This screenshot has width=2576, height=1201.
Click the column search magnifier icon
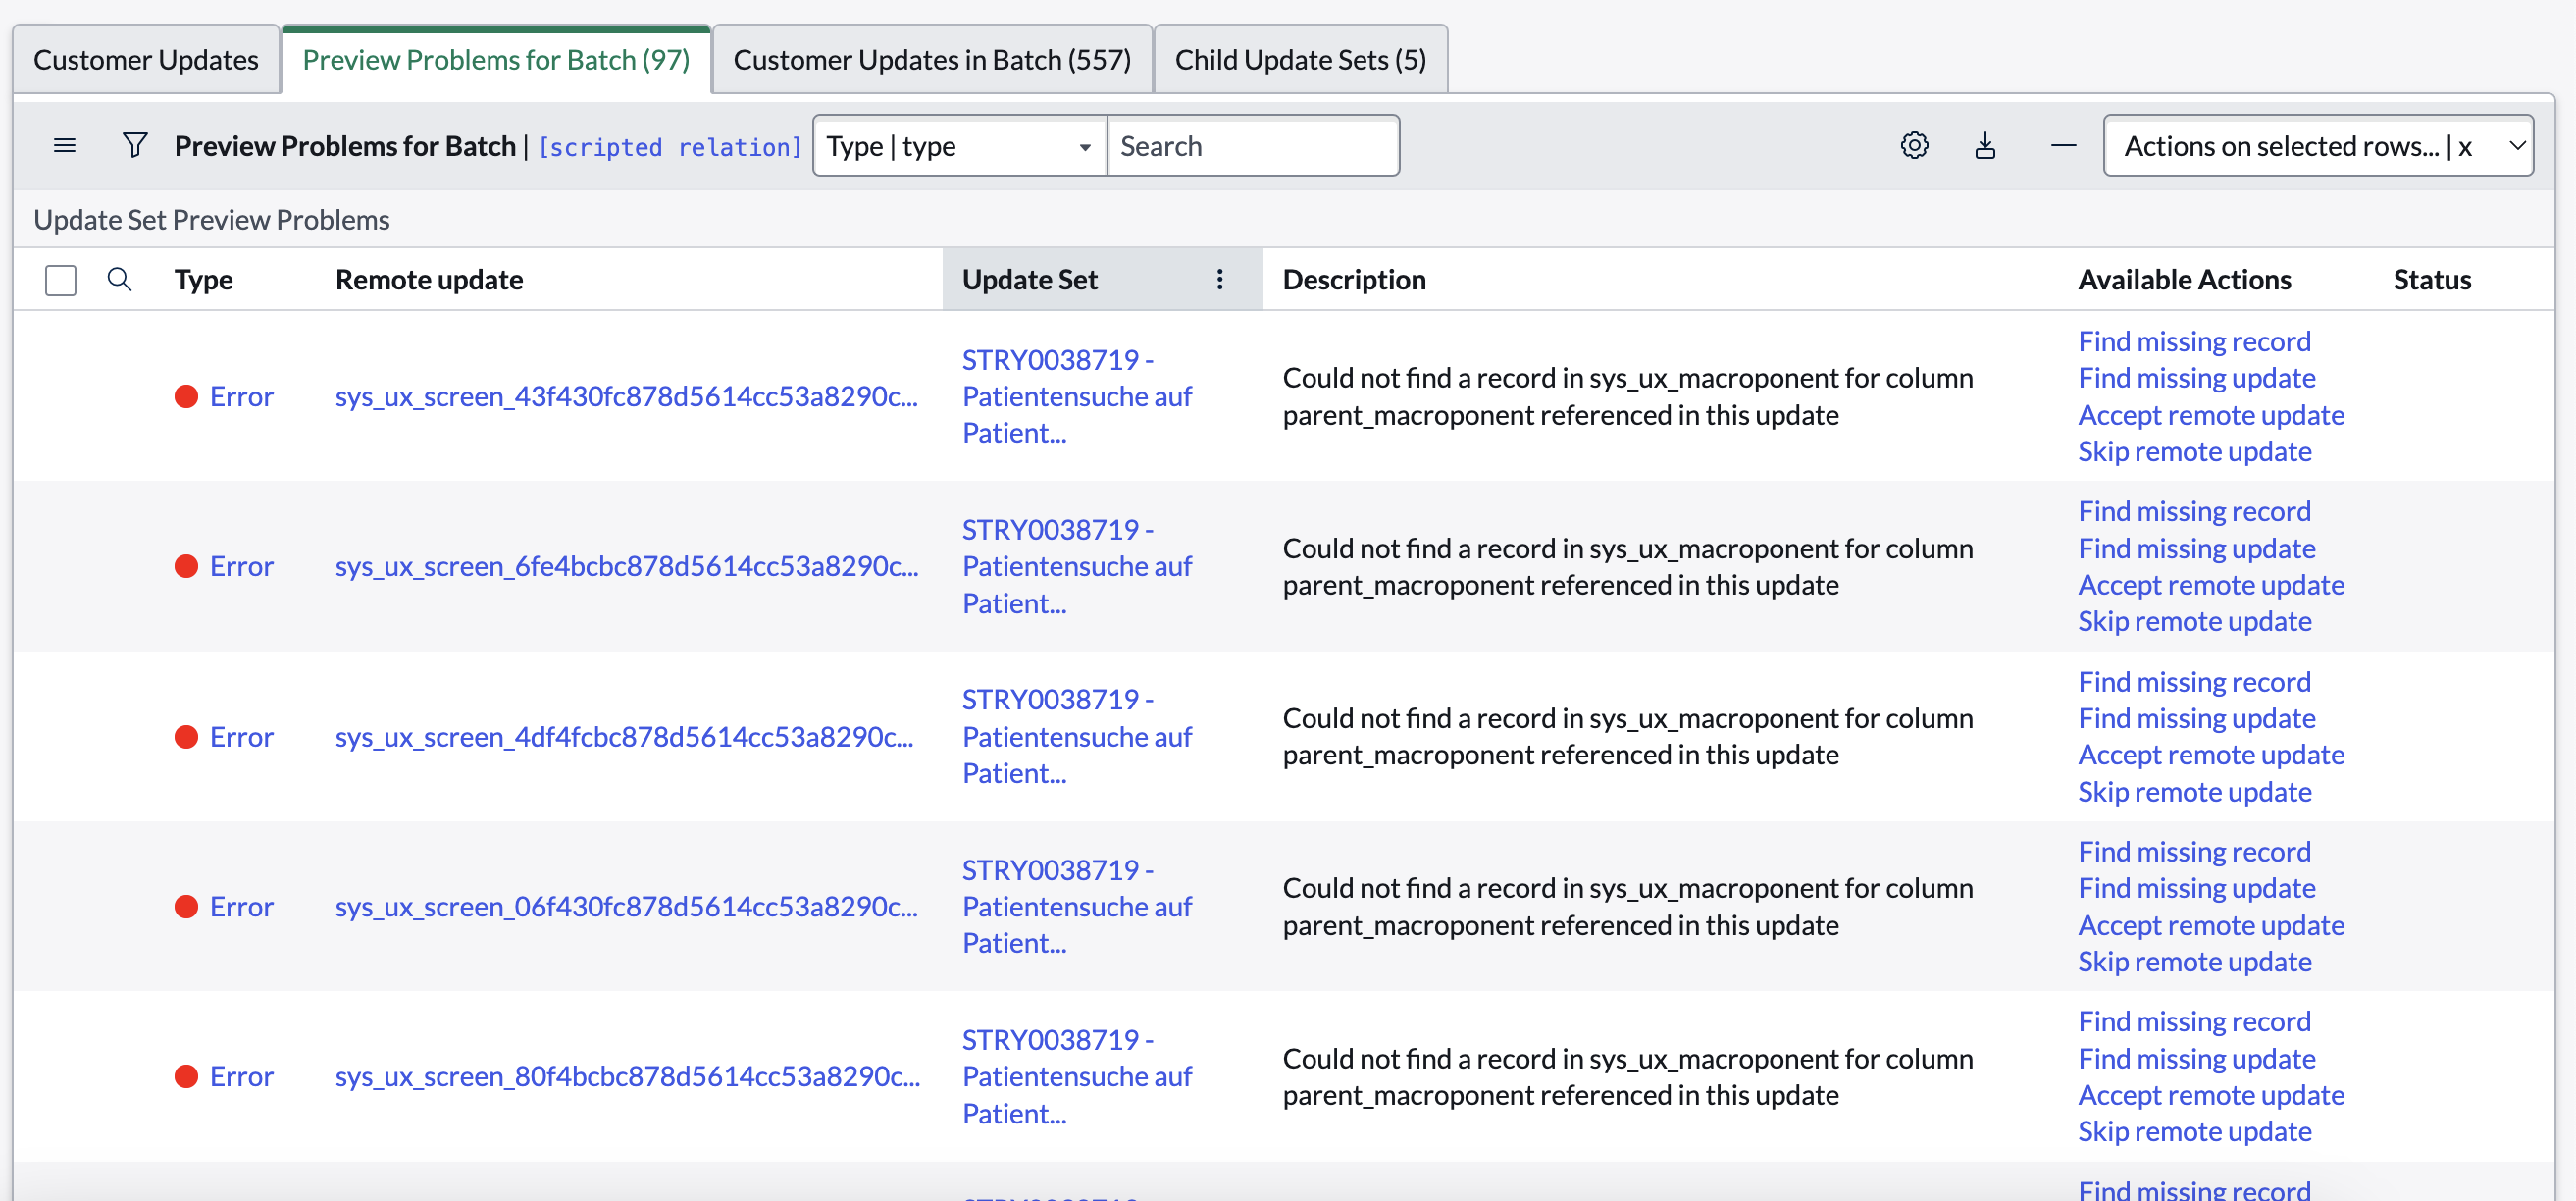coord(119,279)
